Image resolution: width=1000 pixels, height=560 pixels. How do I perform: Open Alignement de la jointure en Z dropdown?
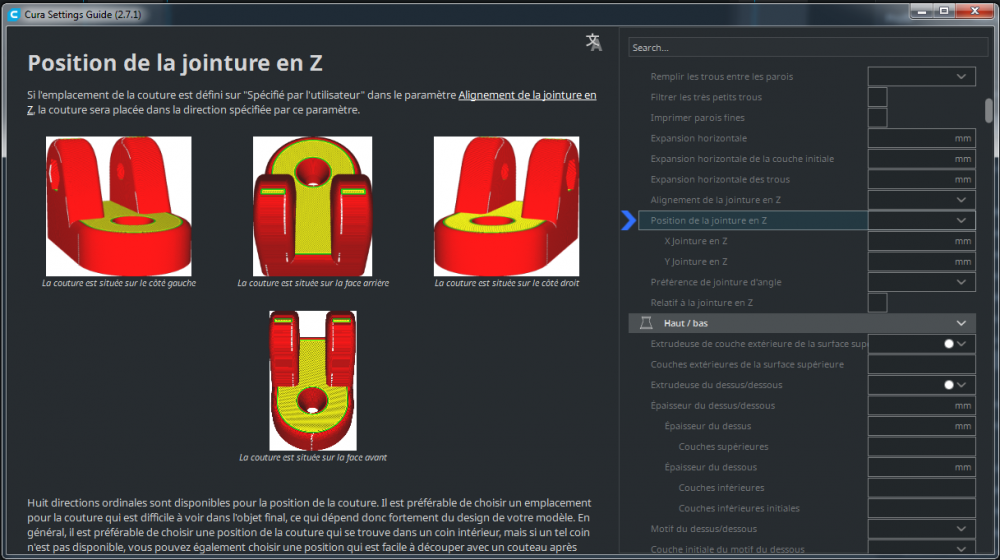[922, 200]
